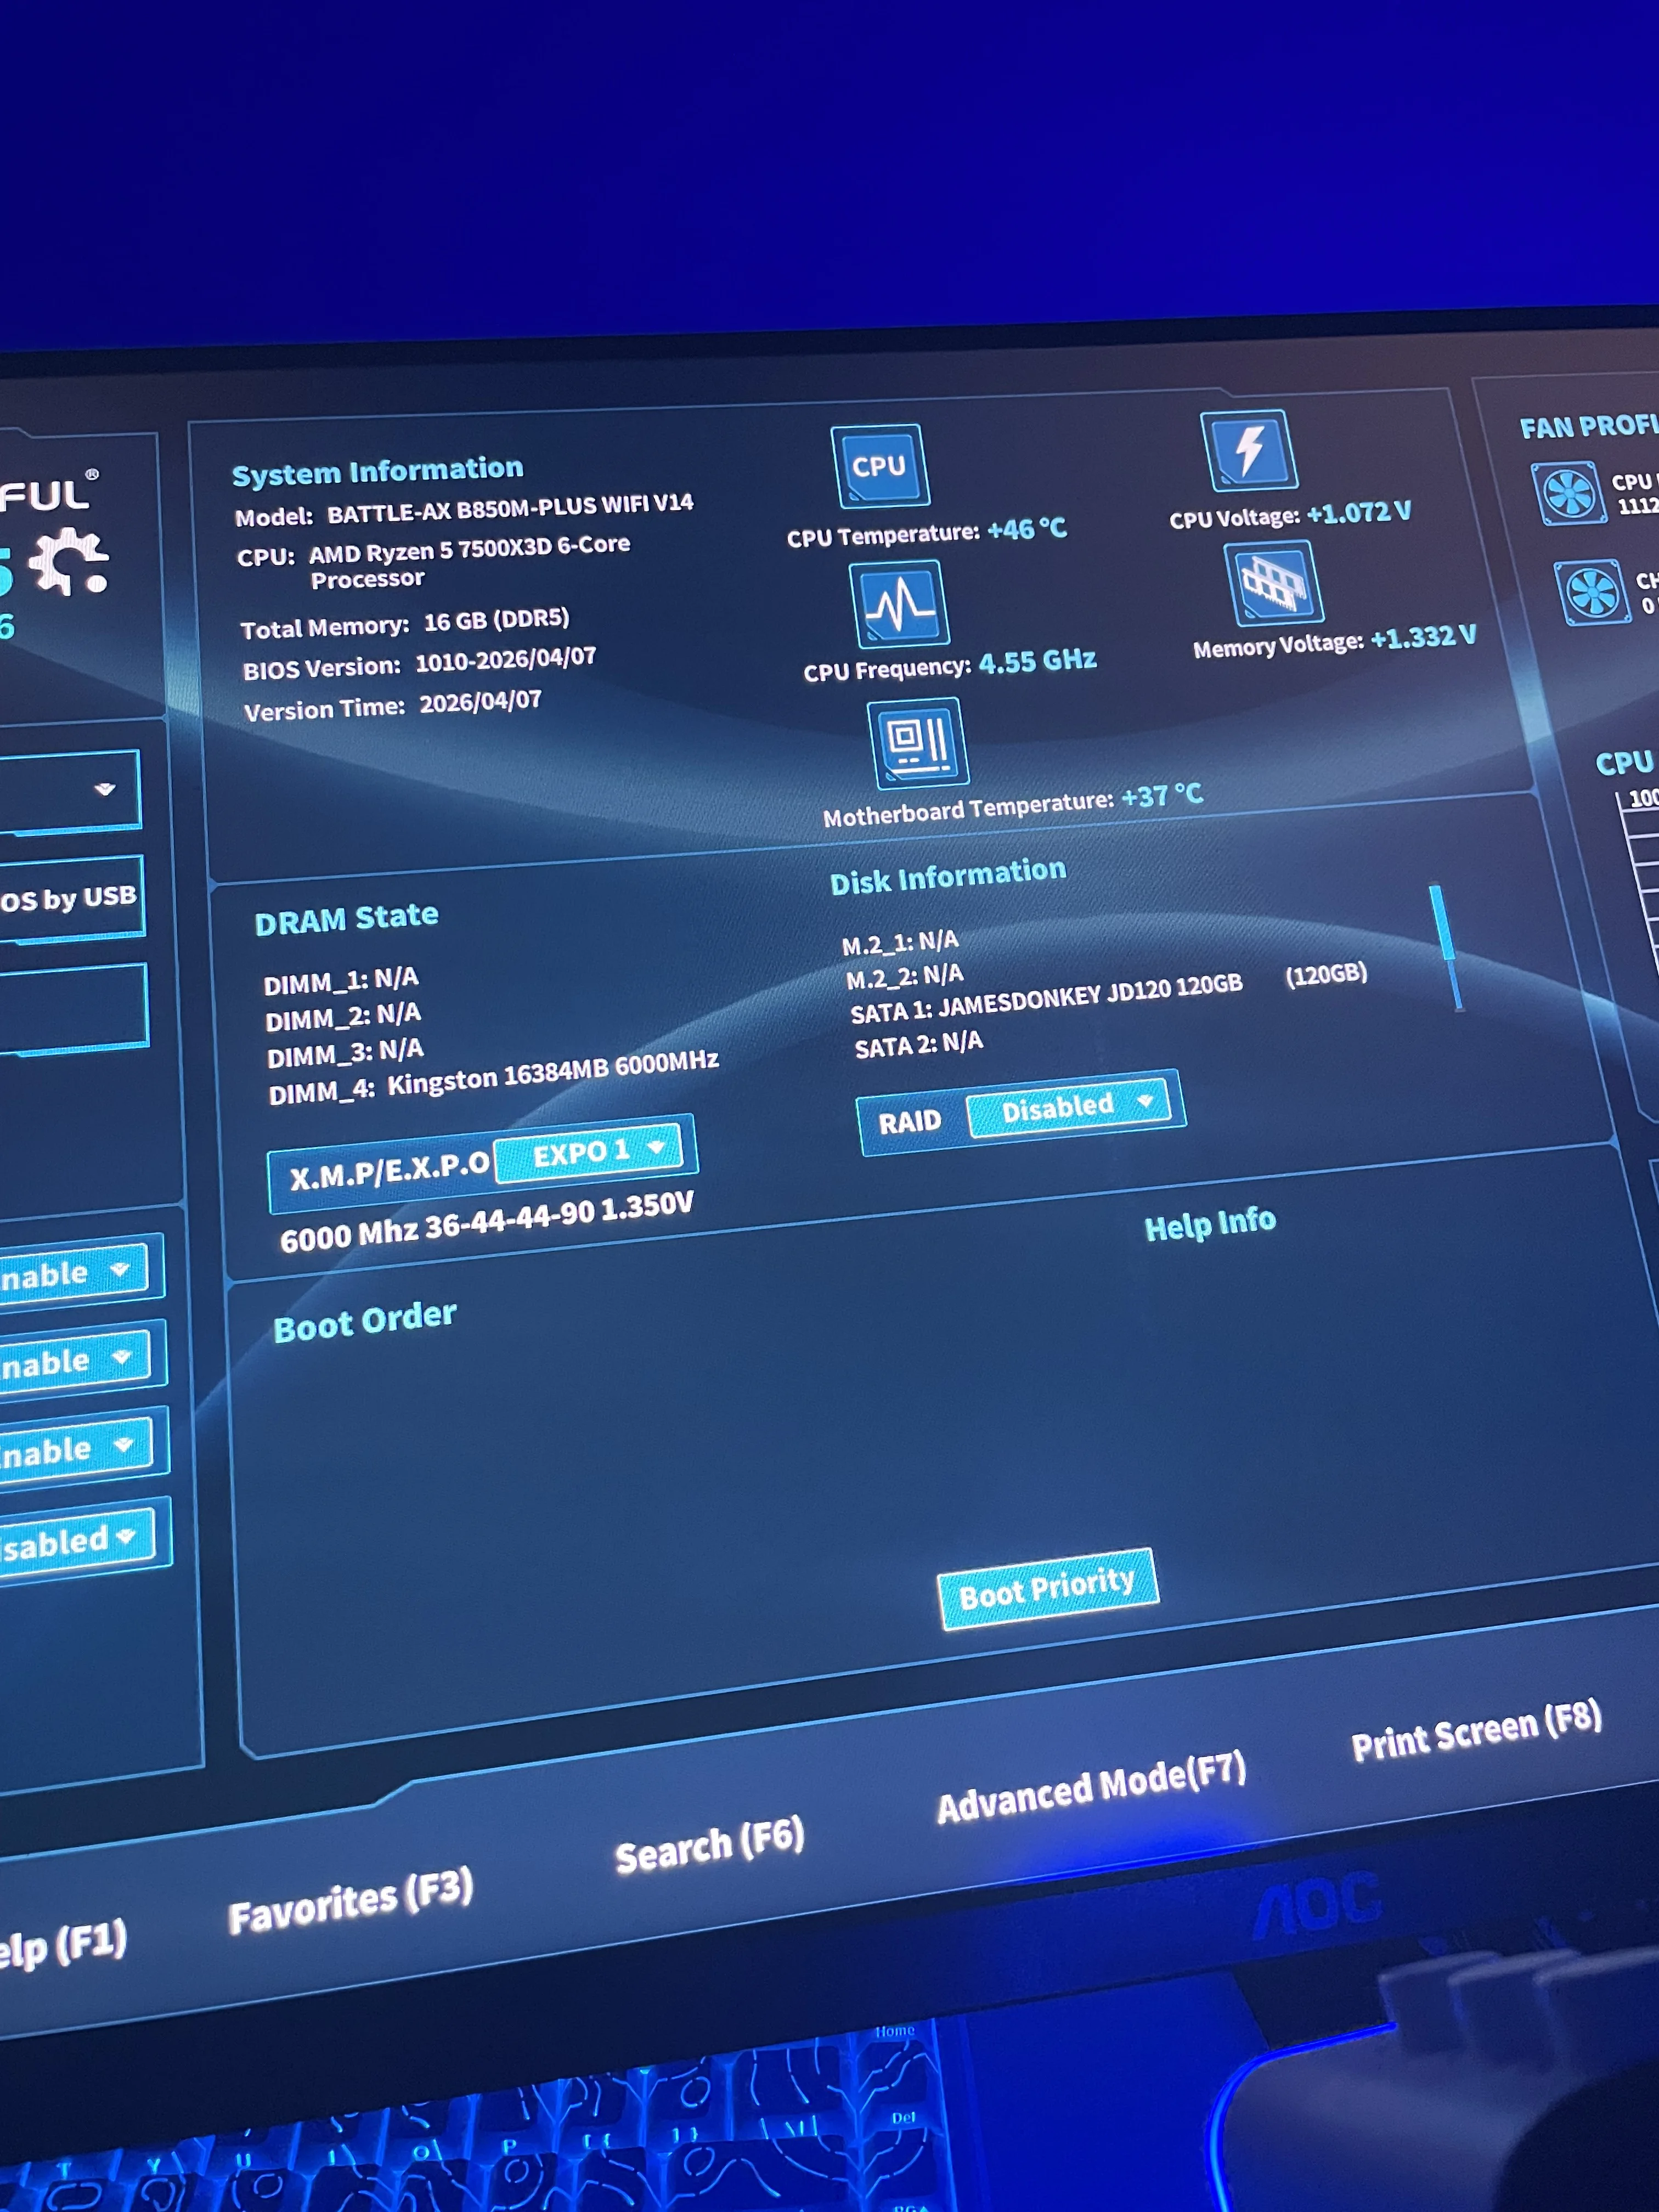
Task: Click the 'SATA 1: JAMESDONKEY JD120 120GB' row
Action: [1046, 999]
